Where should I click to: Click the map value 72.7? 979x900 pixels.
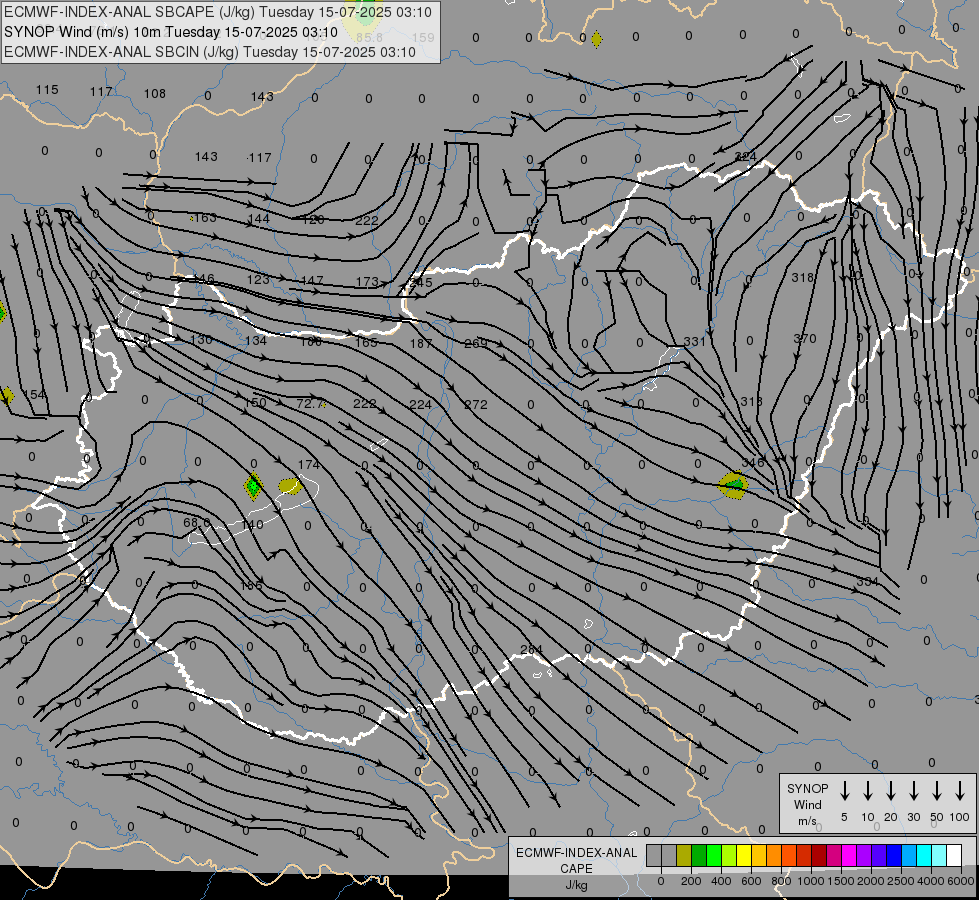310,404
